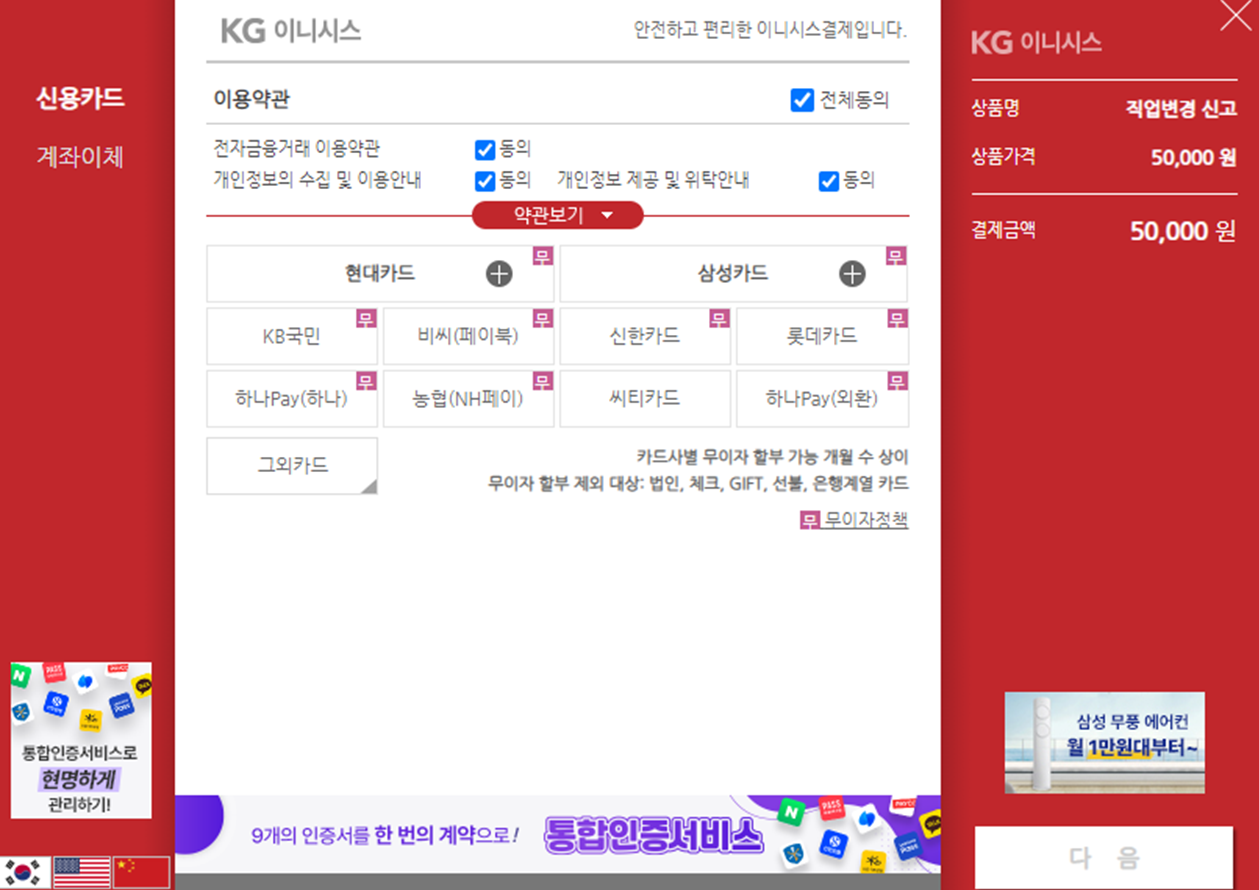Choose 비씨(페이북) card
The height and width of the screenshot is (890, 1259).
coord(468,337)
